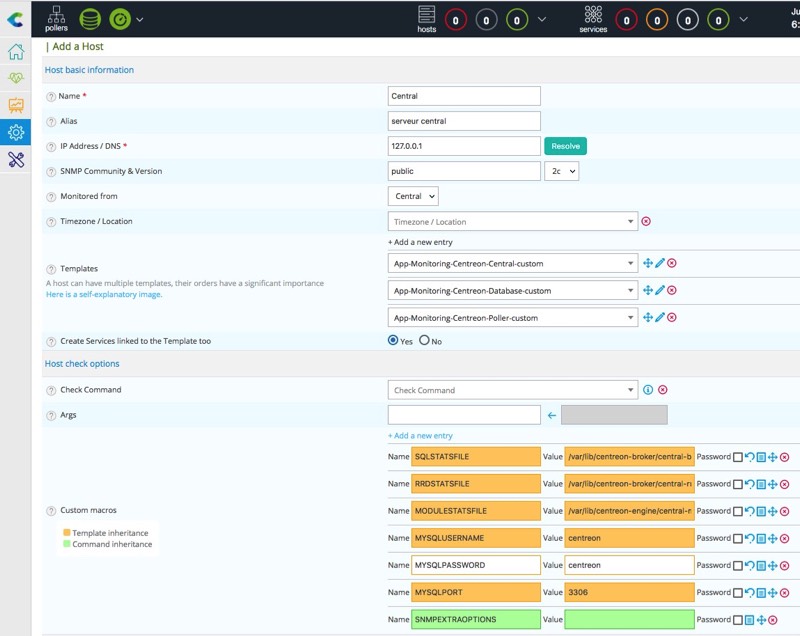Select No for Create Services linked to Template
800x636 pixels.
point(424,341)
